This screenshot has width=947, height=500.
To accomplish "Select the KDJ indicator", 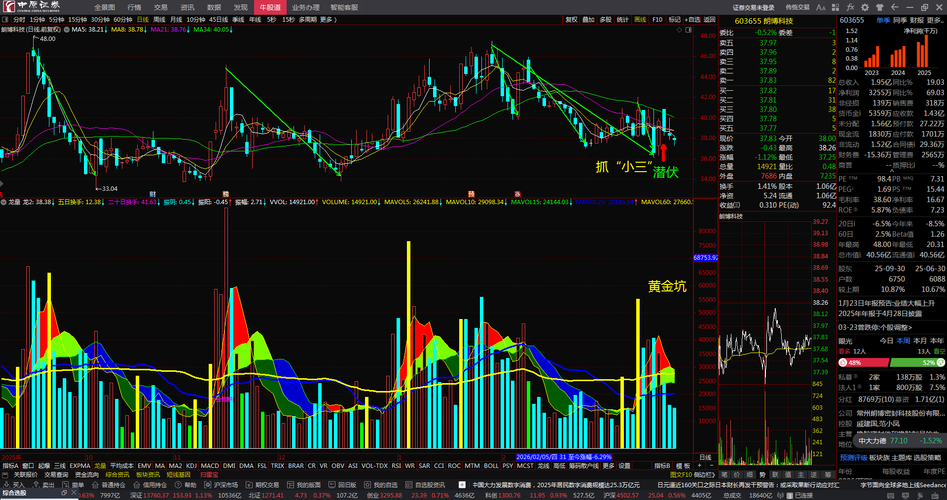I will point(191,466).
